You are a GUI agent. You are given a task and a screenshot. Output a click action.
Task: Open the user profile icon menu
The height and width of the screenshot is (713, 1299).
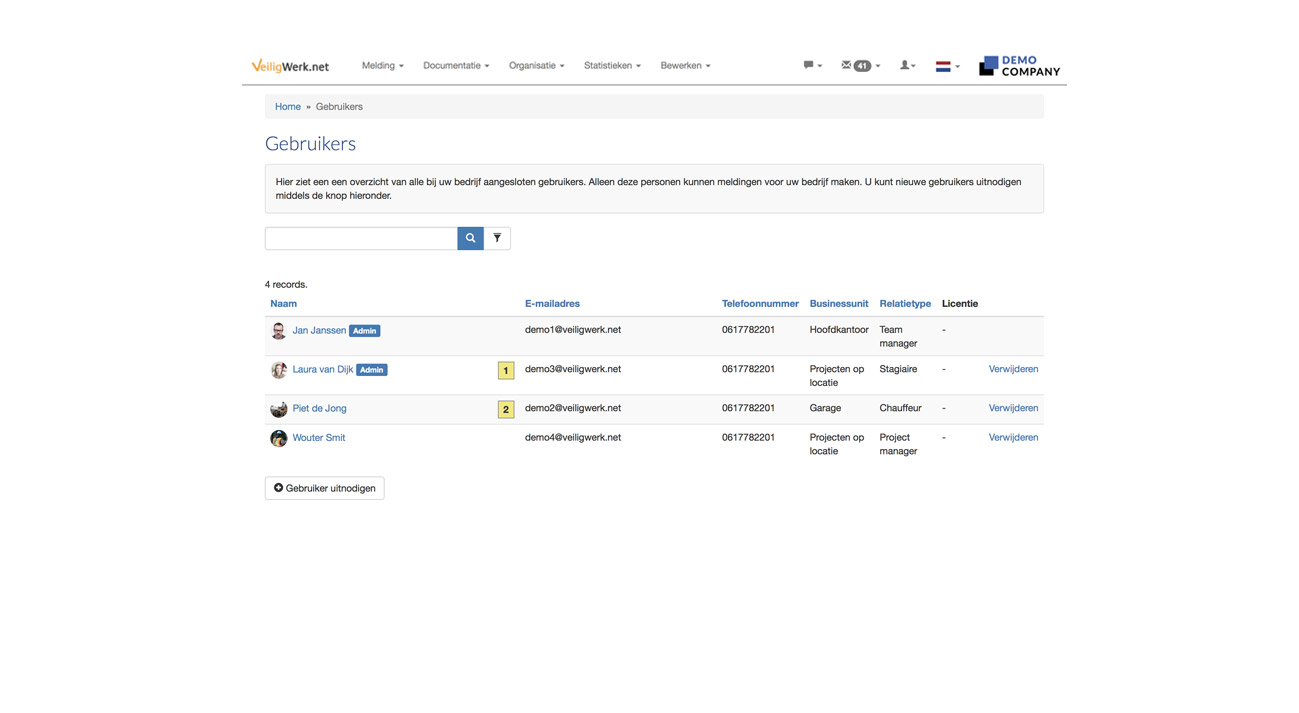pyautogui.click(x=907, y=66)
